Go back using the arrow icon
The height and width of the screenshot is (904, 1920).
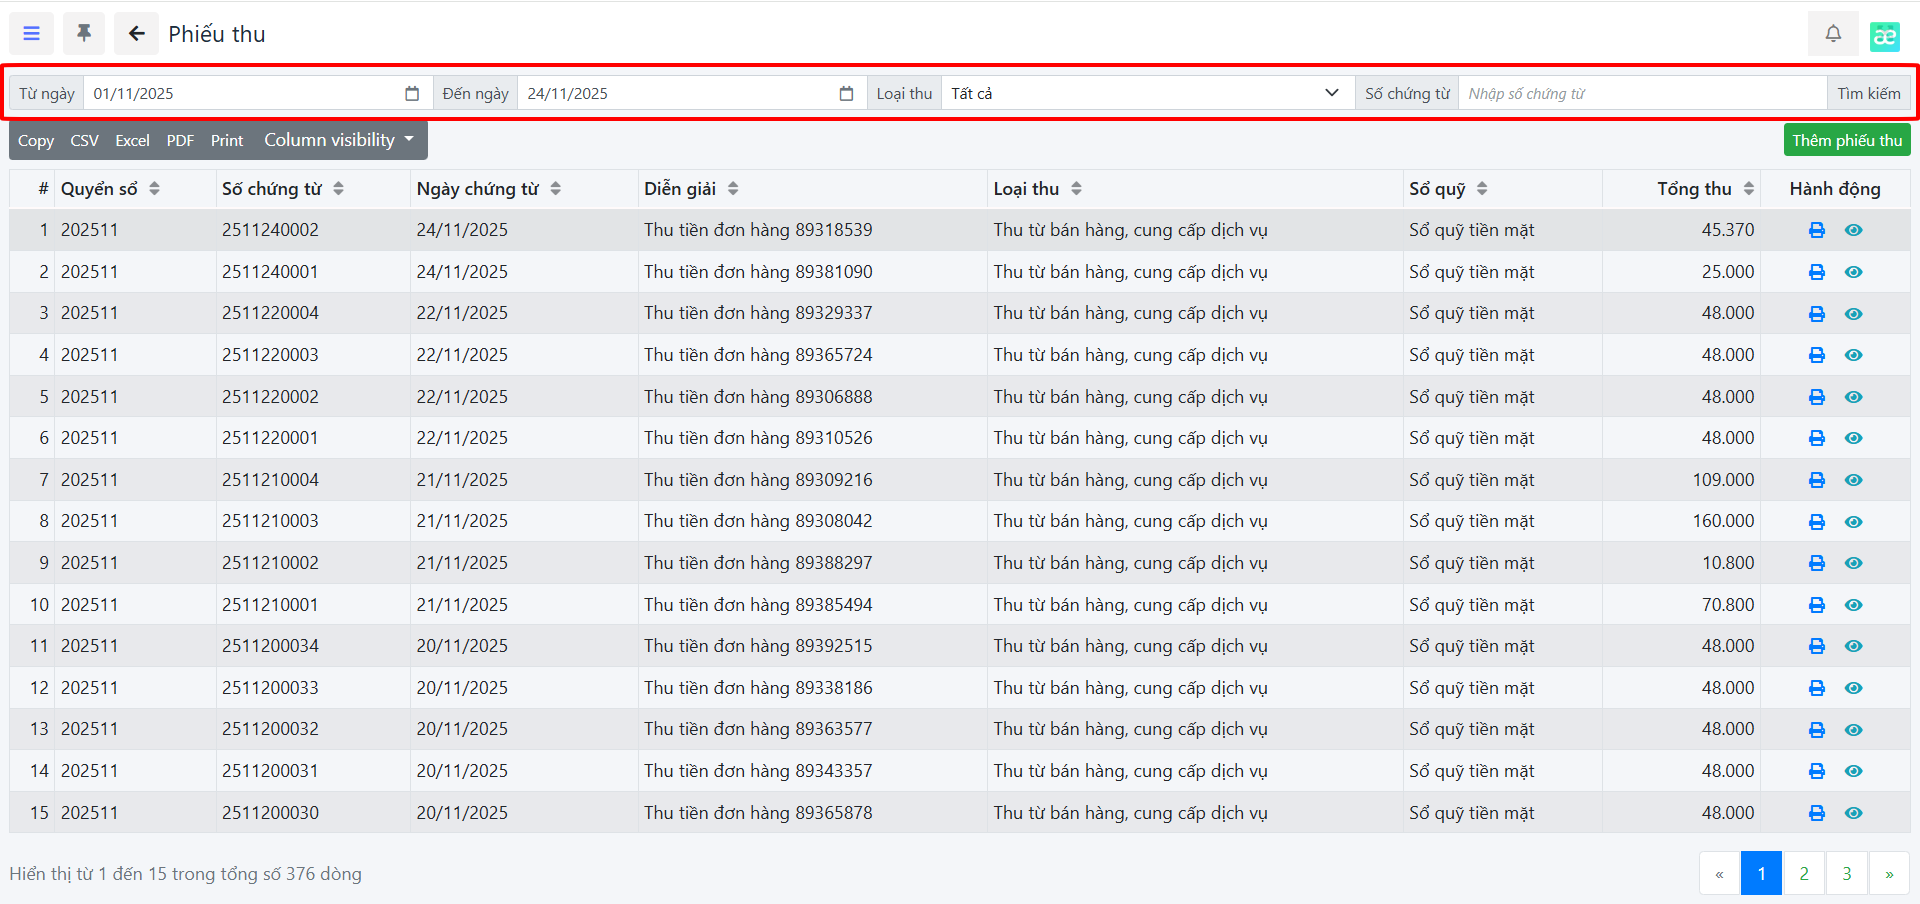click(136, 34)
